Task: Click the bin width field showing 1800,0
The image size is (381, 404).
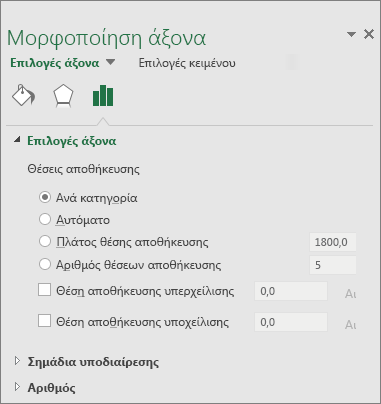Action: [333, 242]
